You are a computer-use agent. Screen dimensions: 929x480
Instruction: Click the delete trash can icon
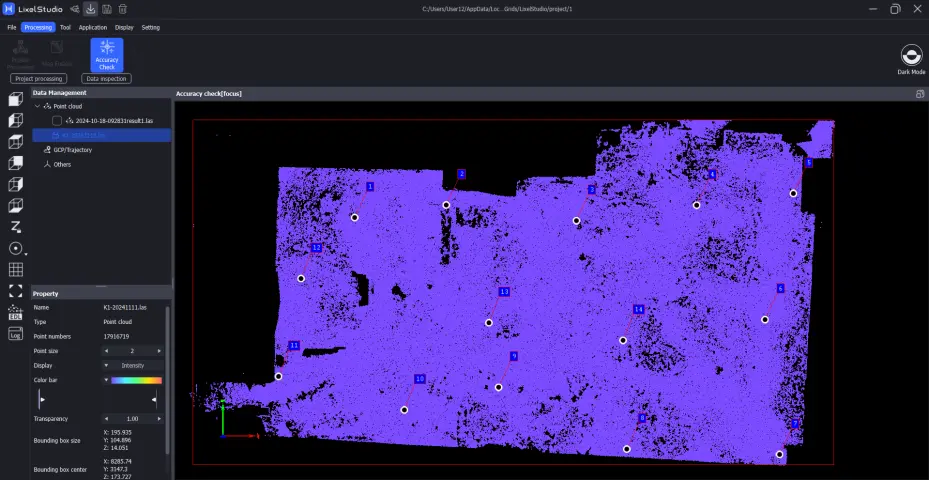coord(123,9)
